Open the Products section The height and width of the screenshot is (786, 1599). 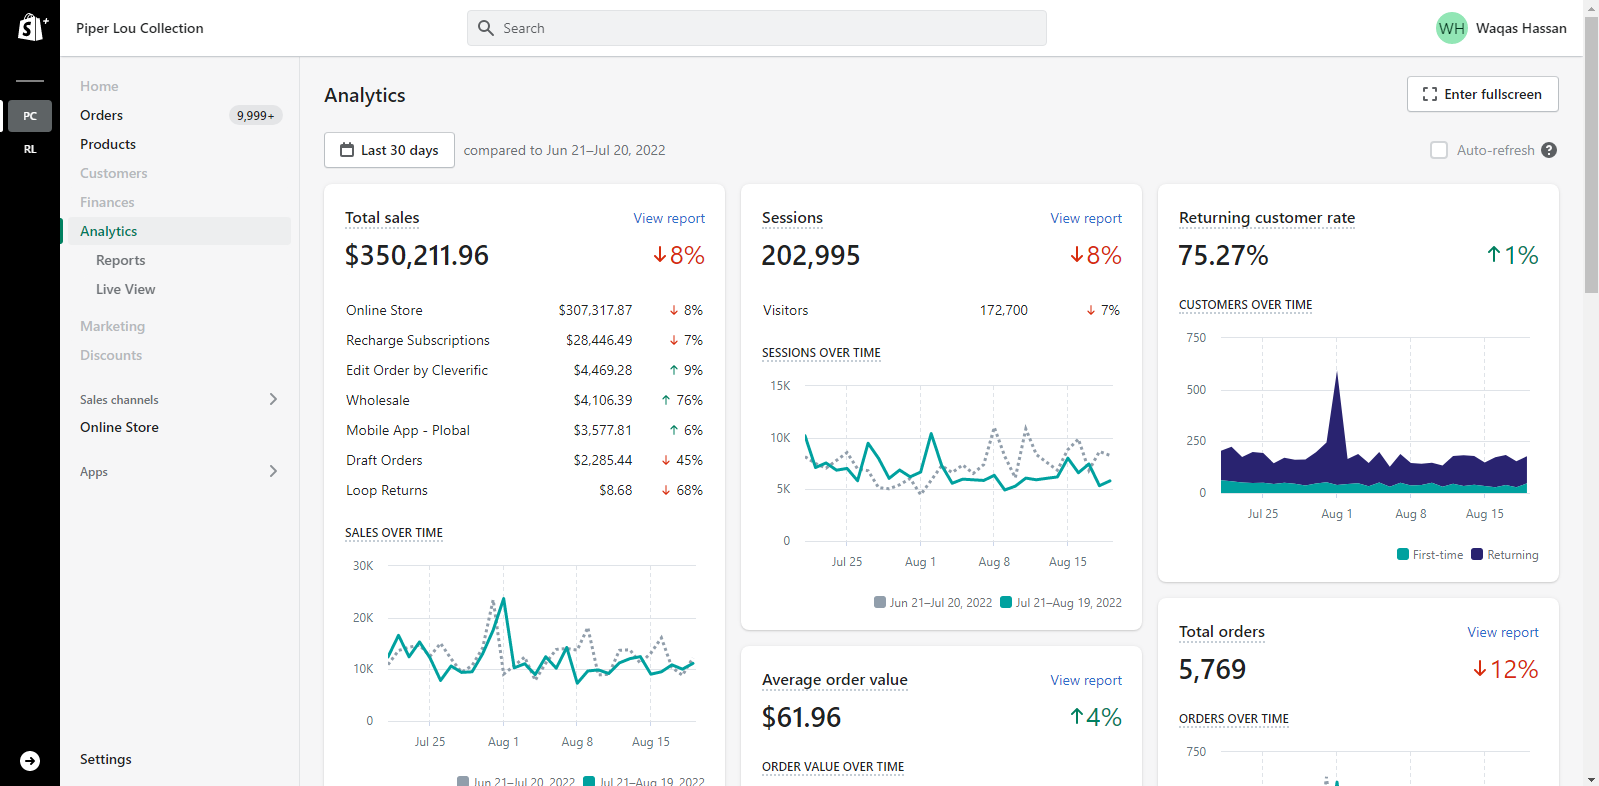[108, 144]
